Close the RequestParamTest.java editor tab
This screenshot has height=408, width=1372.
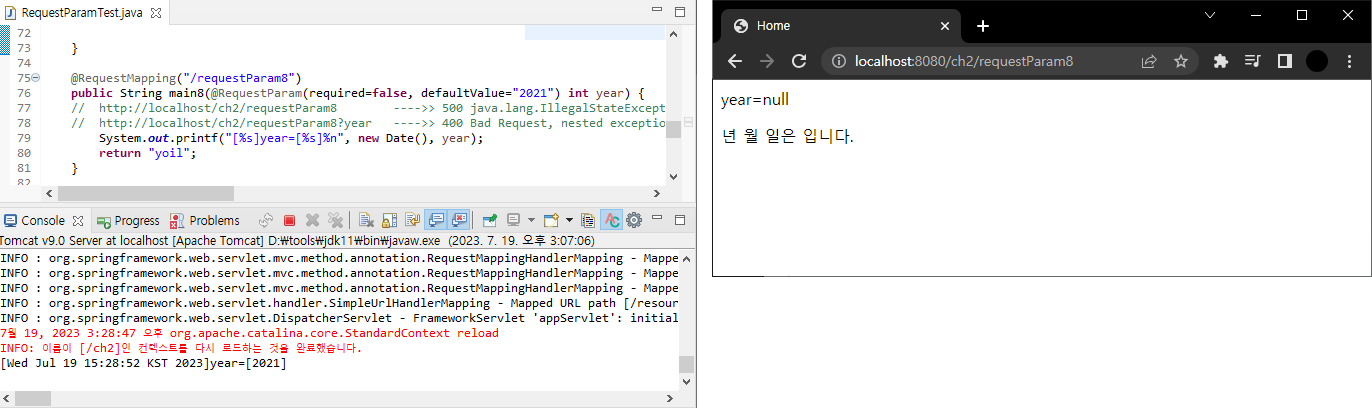coord(156,12)
